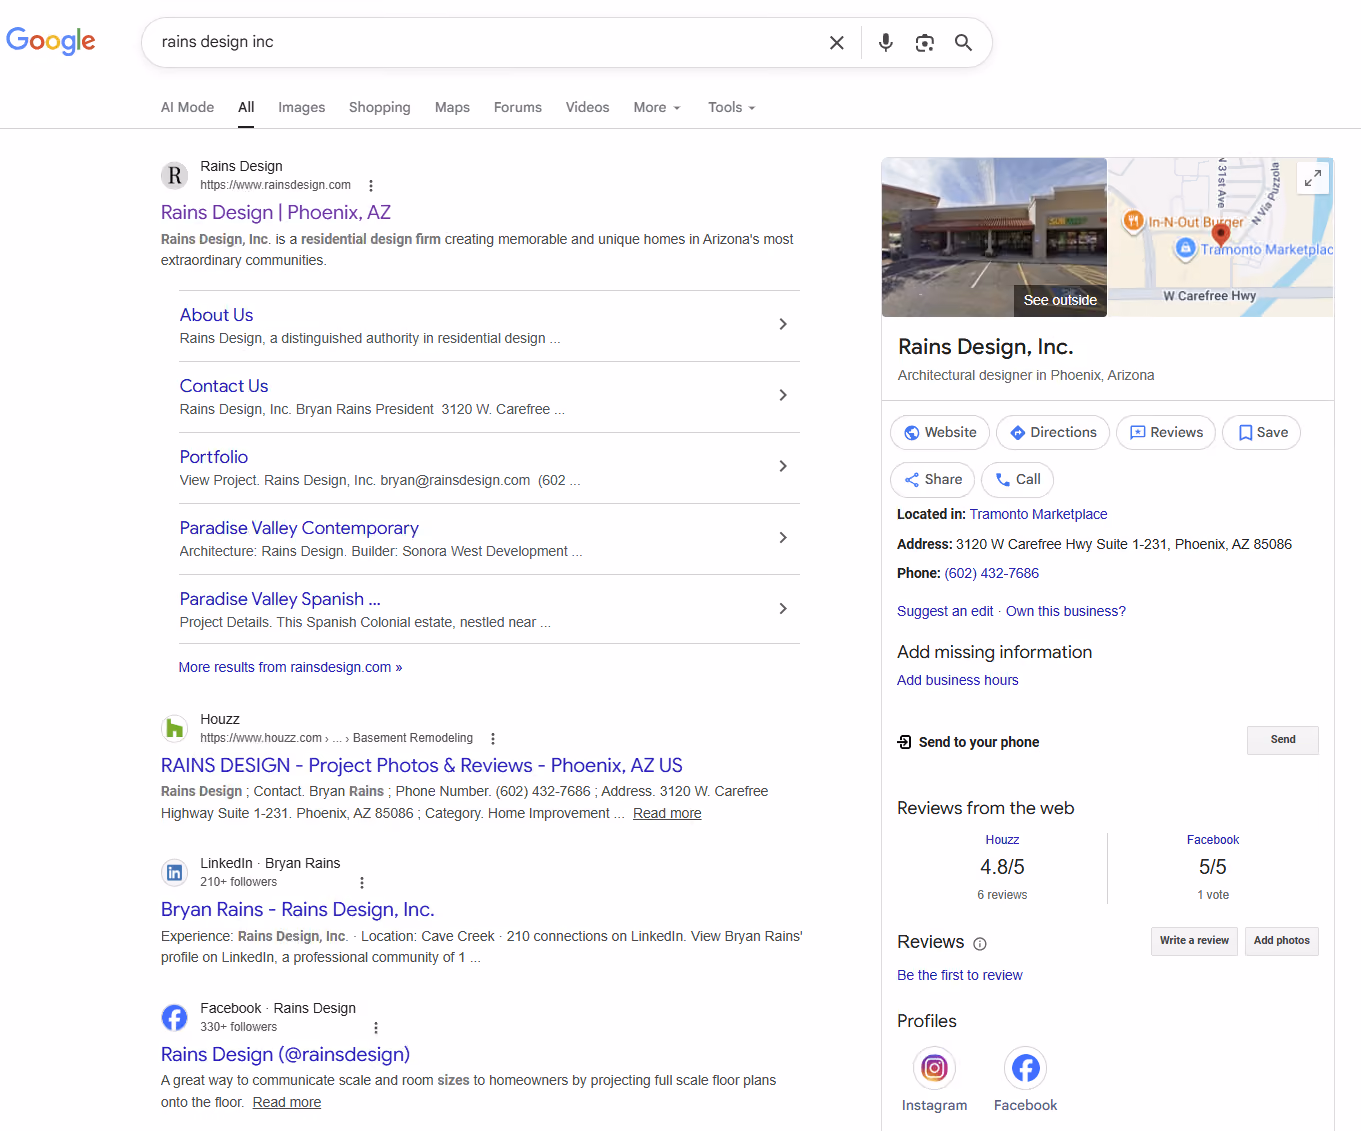Click the 'See outside' street view photo
The width and height of the screenshot is (1361, 1131).
point(994,237)
